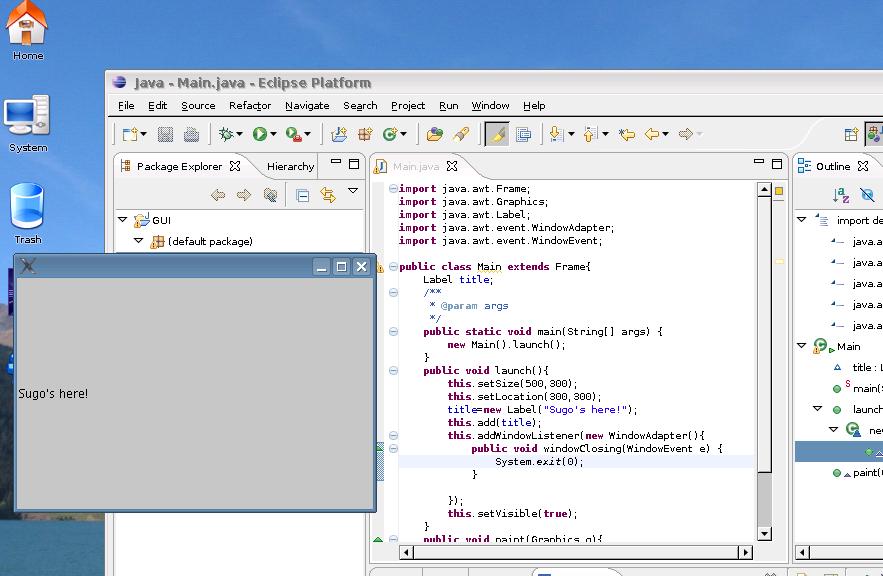Toggle Mark Occurrences highlighter button
This screenshot has width=883, height=576.
[497, 134]
